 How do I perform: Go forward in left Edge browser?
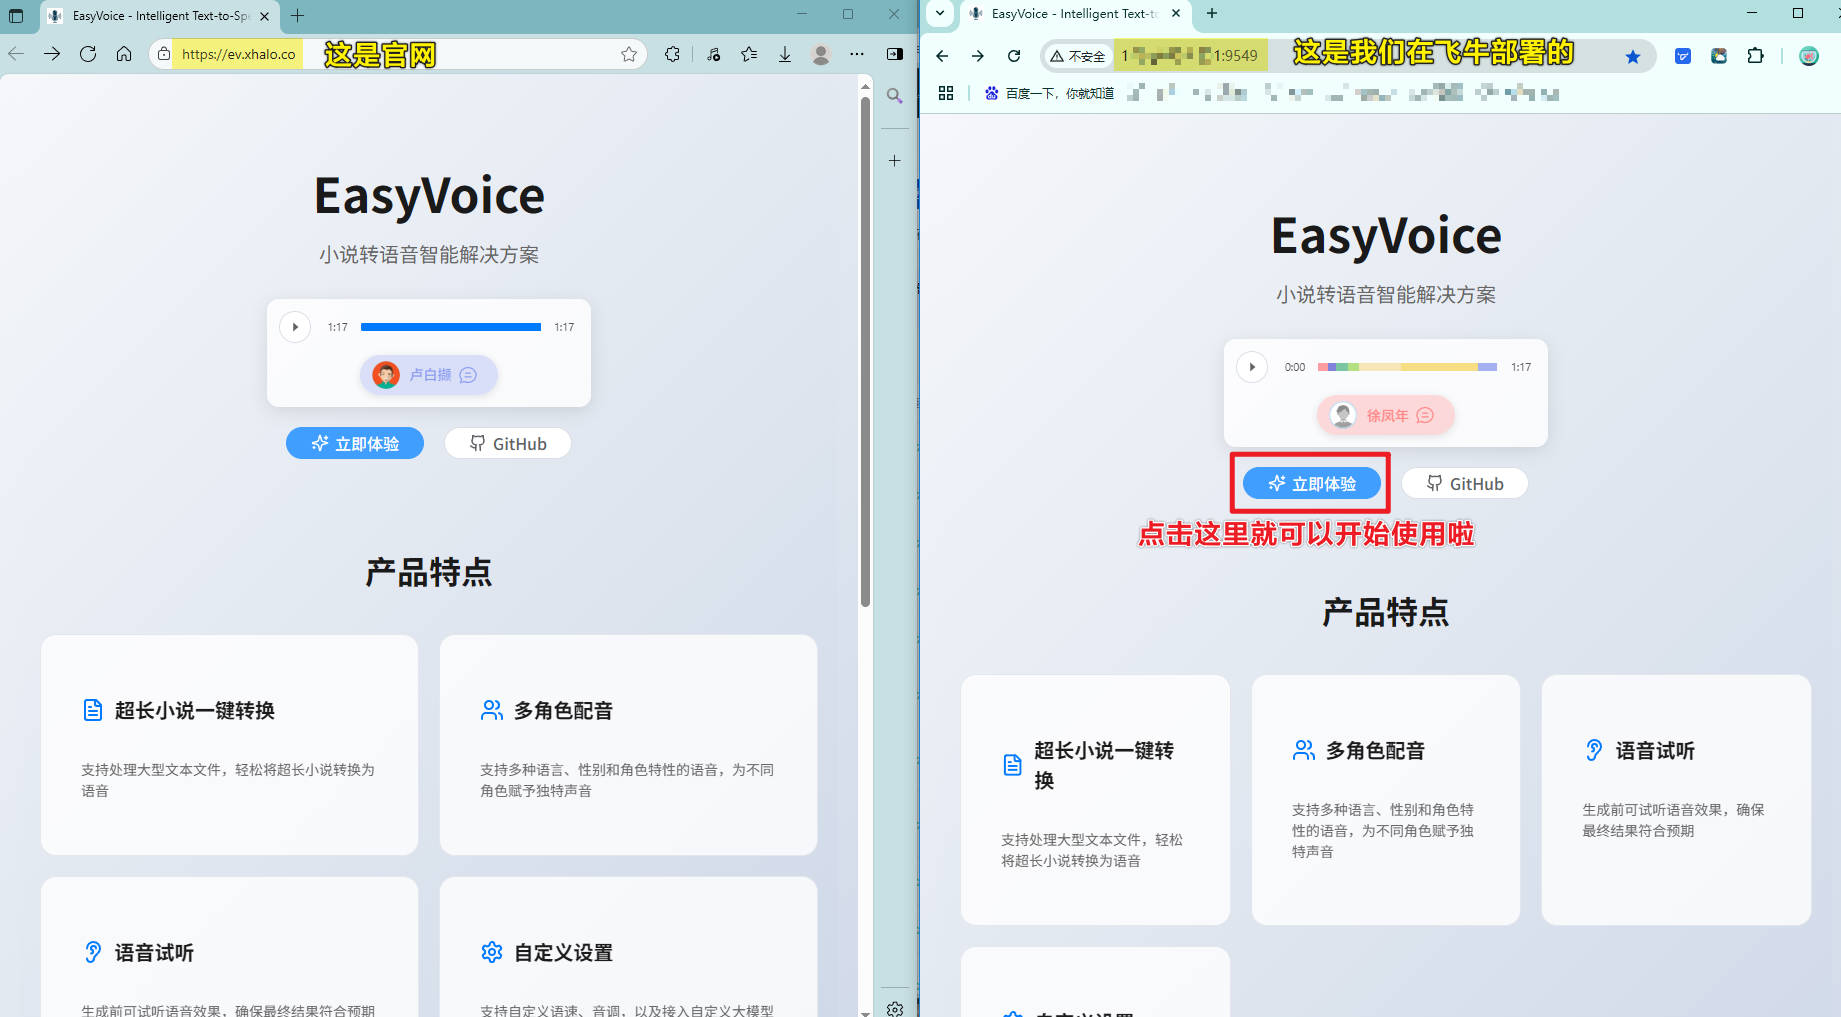click(52, 54)
